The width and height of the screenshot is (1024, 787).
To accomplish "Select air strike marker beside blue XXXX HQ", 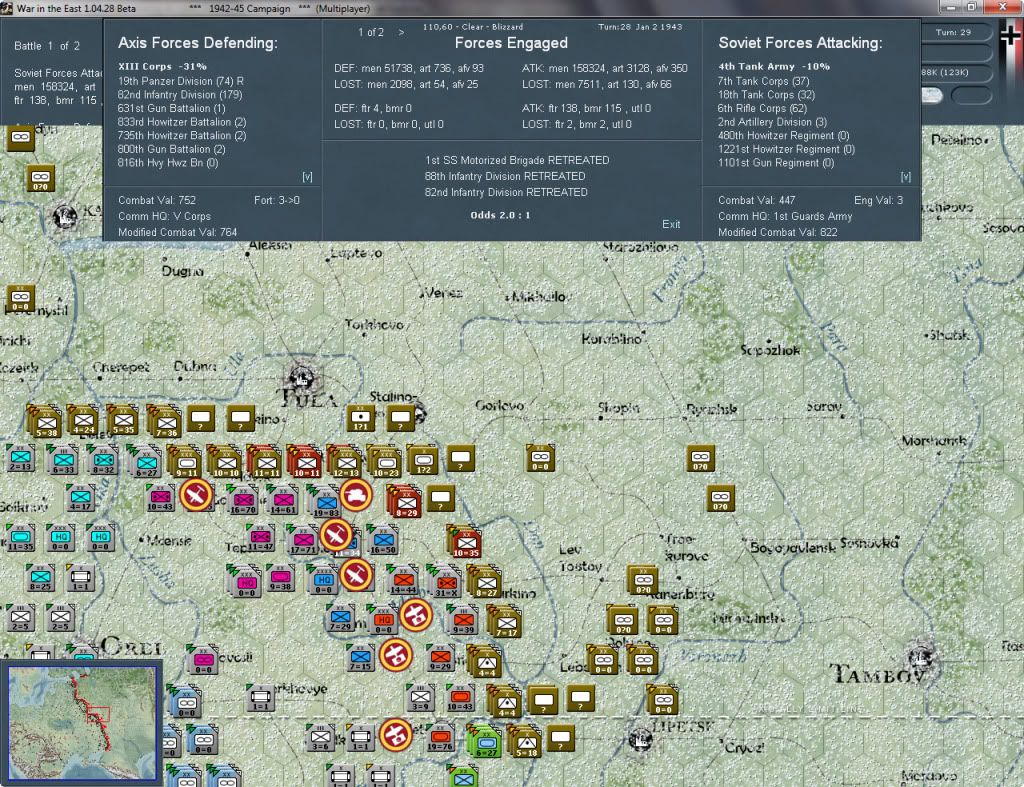I will pyautogui.click(x=356, y=575).
